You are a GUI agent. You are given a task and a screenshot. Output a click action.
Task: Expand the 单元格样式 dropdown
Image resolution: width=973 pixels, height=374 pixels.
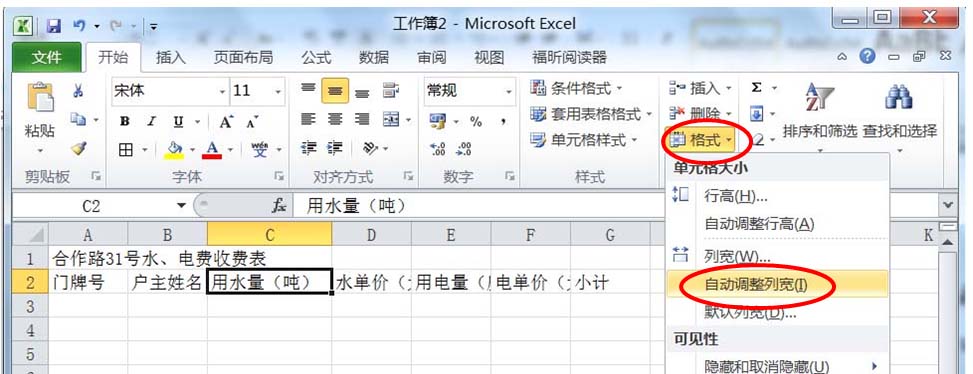(x=634, y=141)
